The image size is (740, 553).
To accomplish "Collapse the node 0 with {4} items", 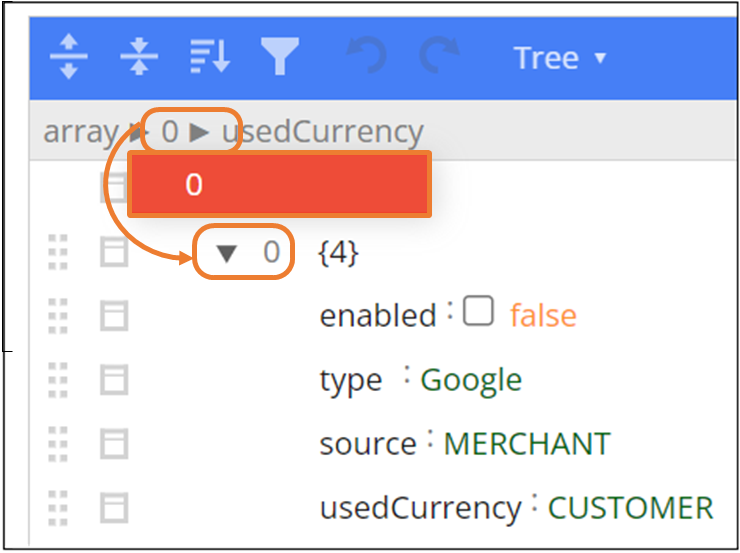I will point(227,253).
